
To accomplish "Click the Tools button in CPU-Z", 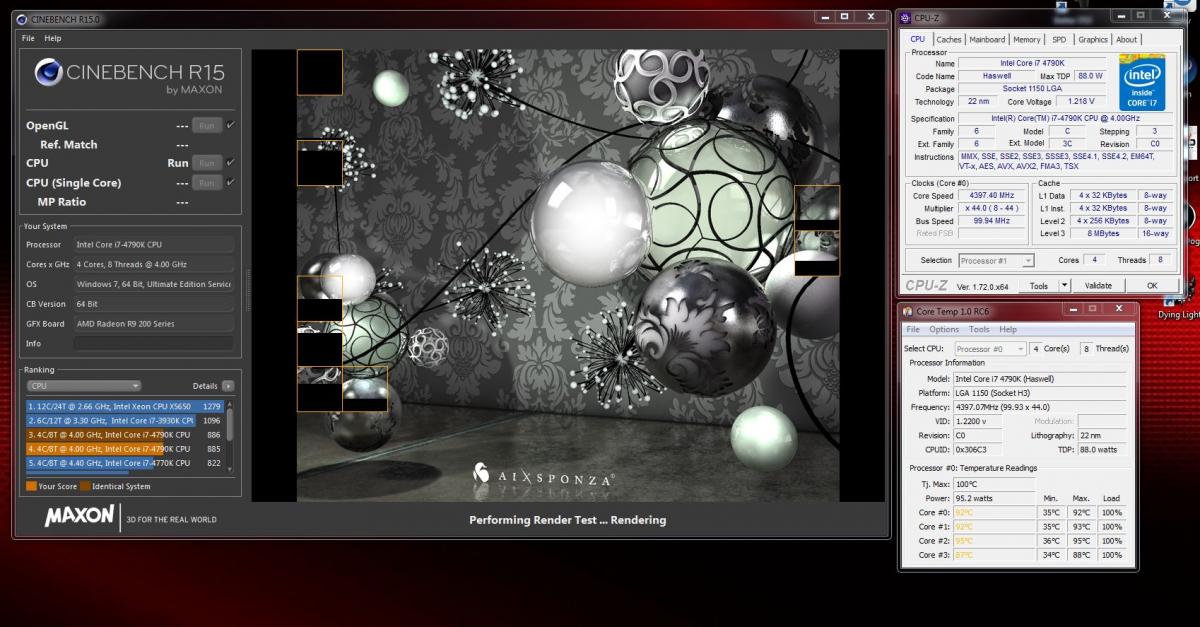I will [1039, 286].
